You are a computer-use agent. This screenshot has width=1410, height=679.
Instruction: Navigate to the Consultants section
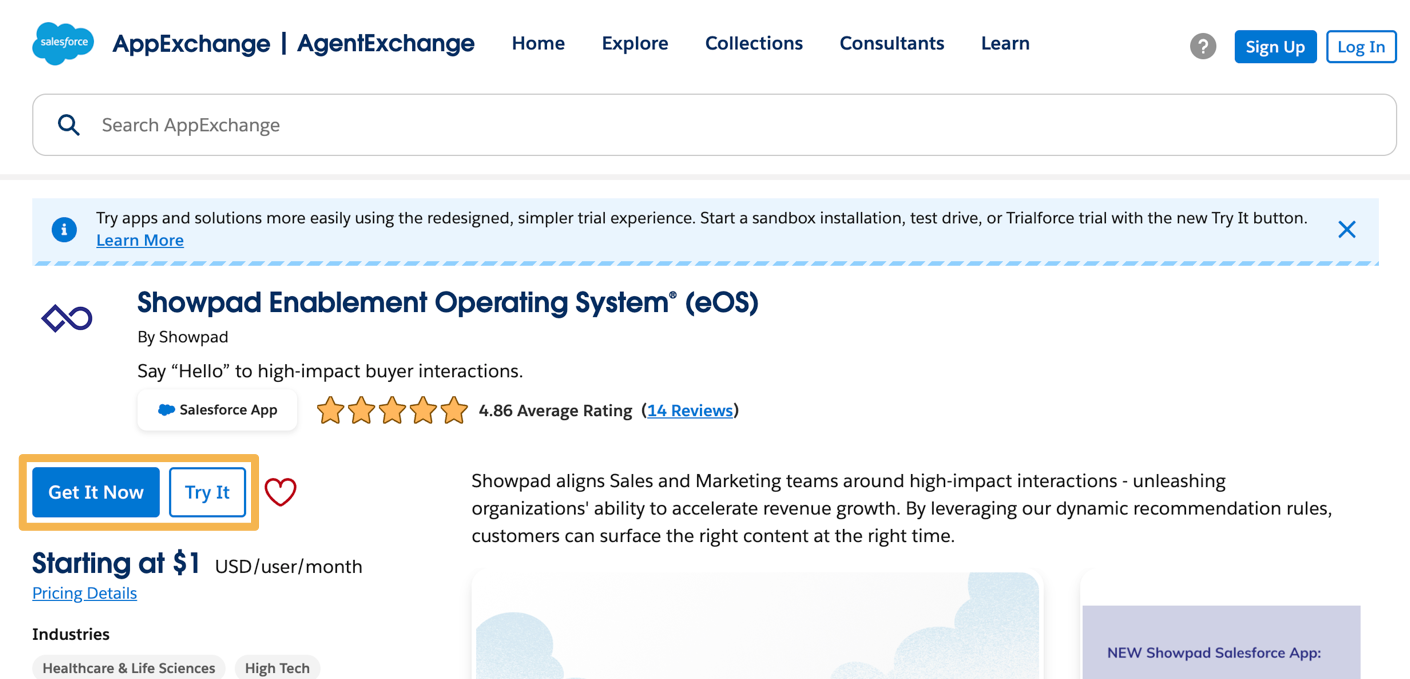(891, 43)
